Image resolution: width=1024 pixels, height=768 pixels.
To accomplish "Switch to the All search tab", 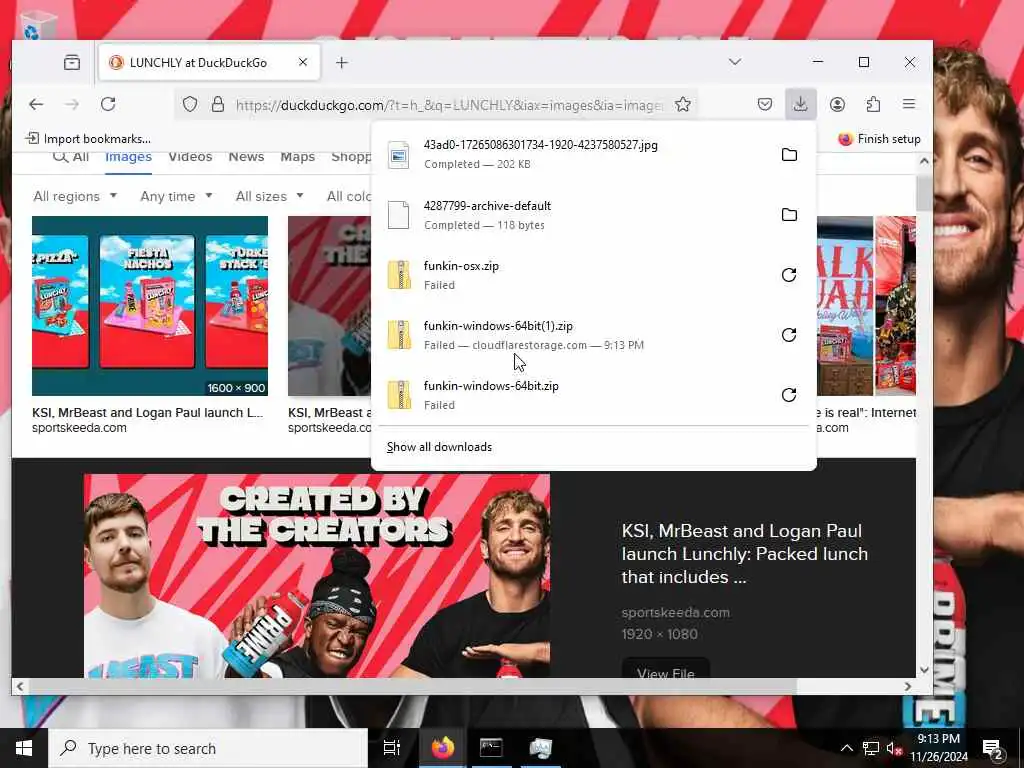I will click(71, 157).
